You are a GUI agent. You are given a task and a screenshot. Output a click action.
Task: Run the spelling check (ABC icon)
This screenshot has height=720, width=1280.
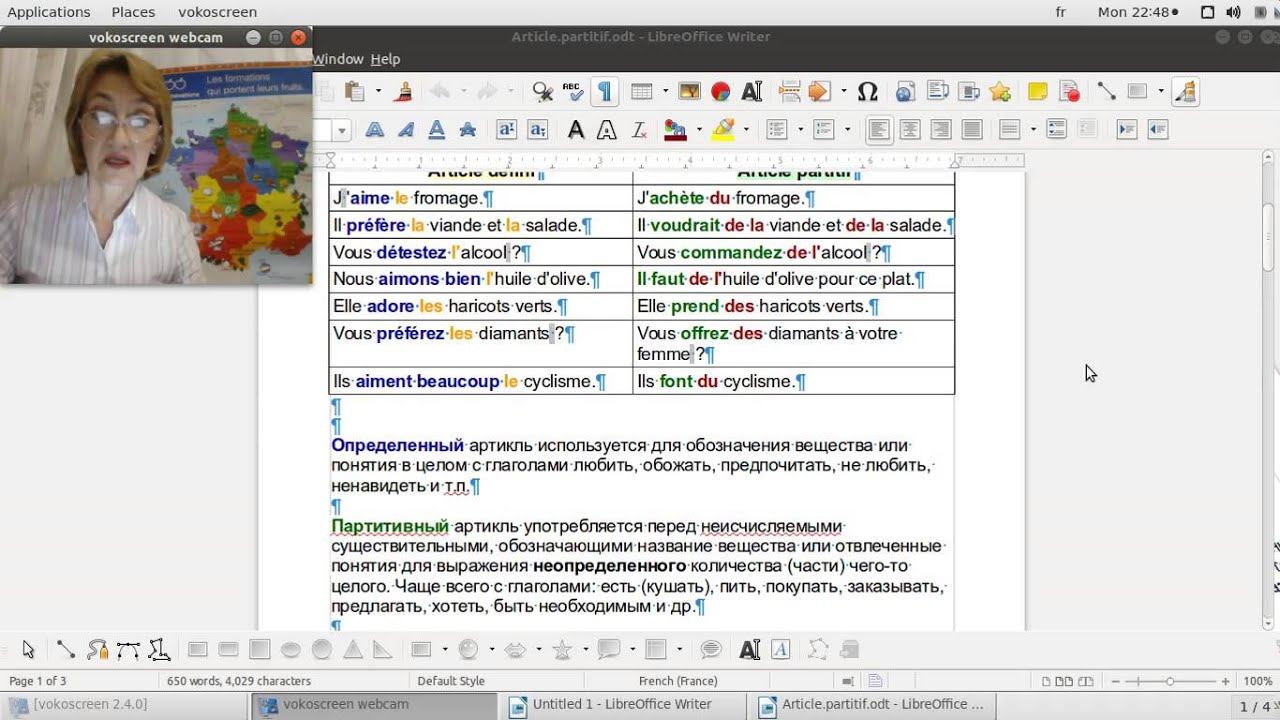(573, 92)
